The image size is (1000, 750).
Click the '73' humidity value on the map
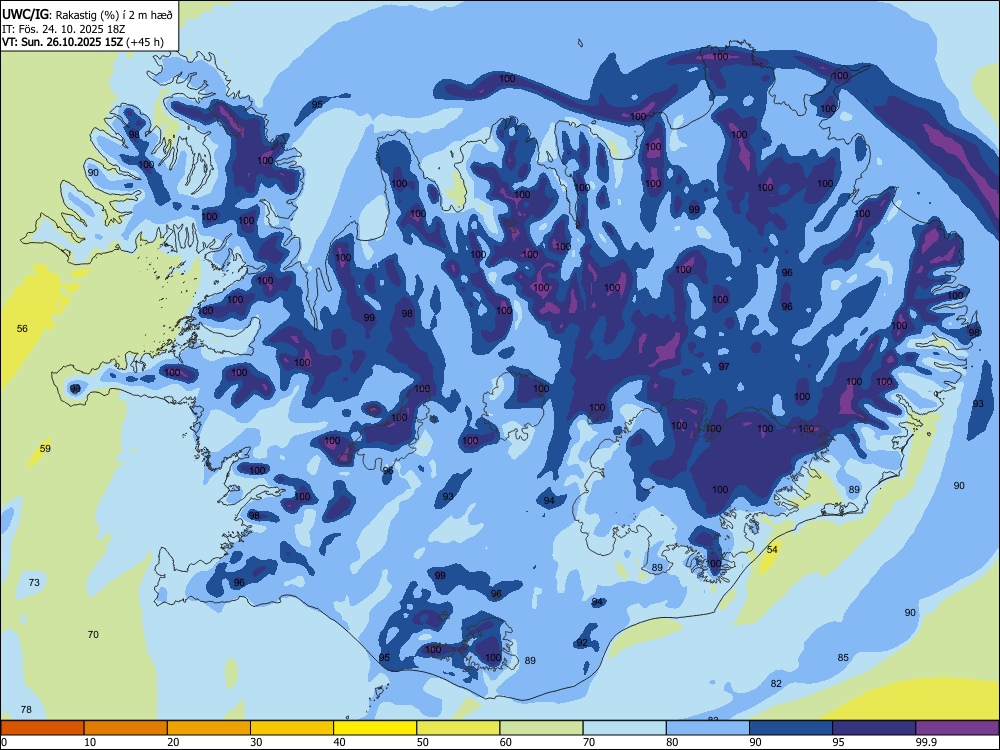pos(34,582)
